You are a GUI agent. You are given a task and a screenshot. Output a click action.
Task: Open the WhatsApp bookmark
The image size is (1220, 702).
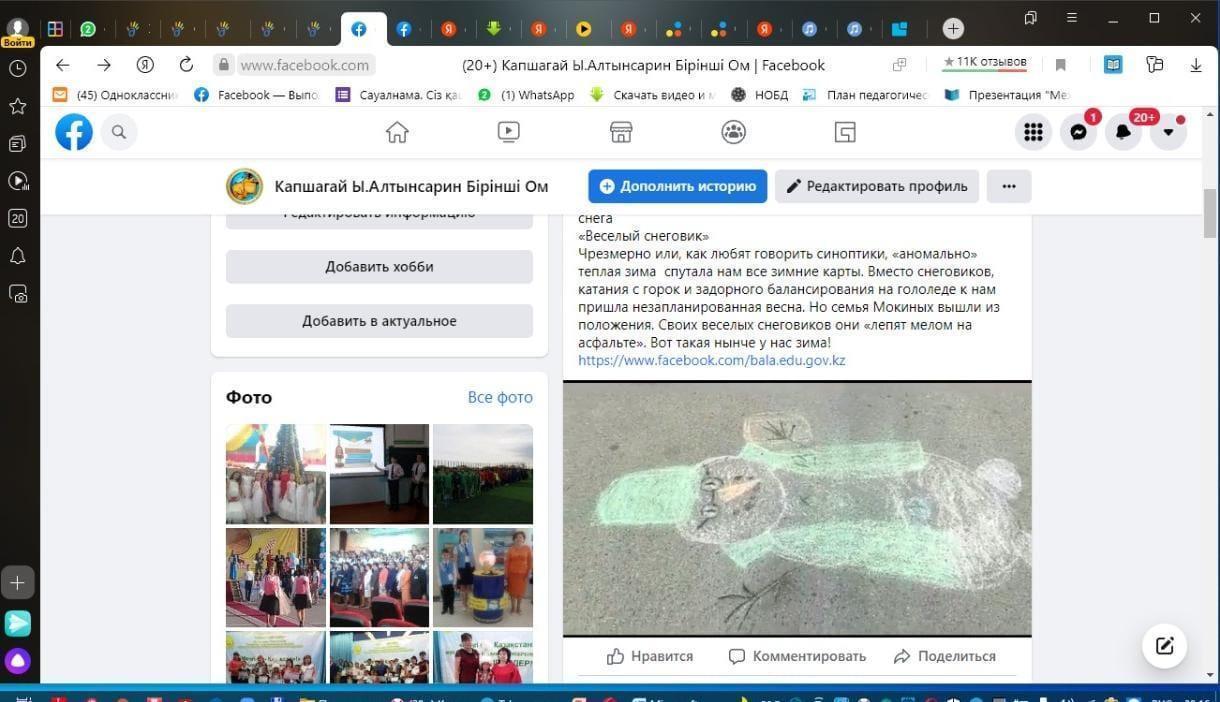point(527,95)
